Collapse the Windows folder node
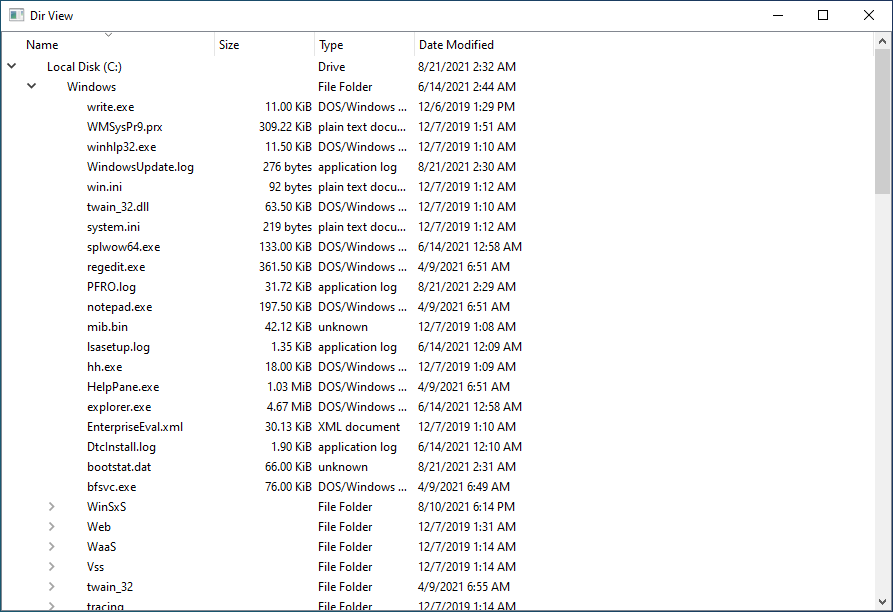 [31, 86]
